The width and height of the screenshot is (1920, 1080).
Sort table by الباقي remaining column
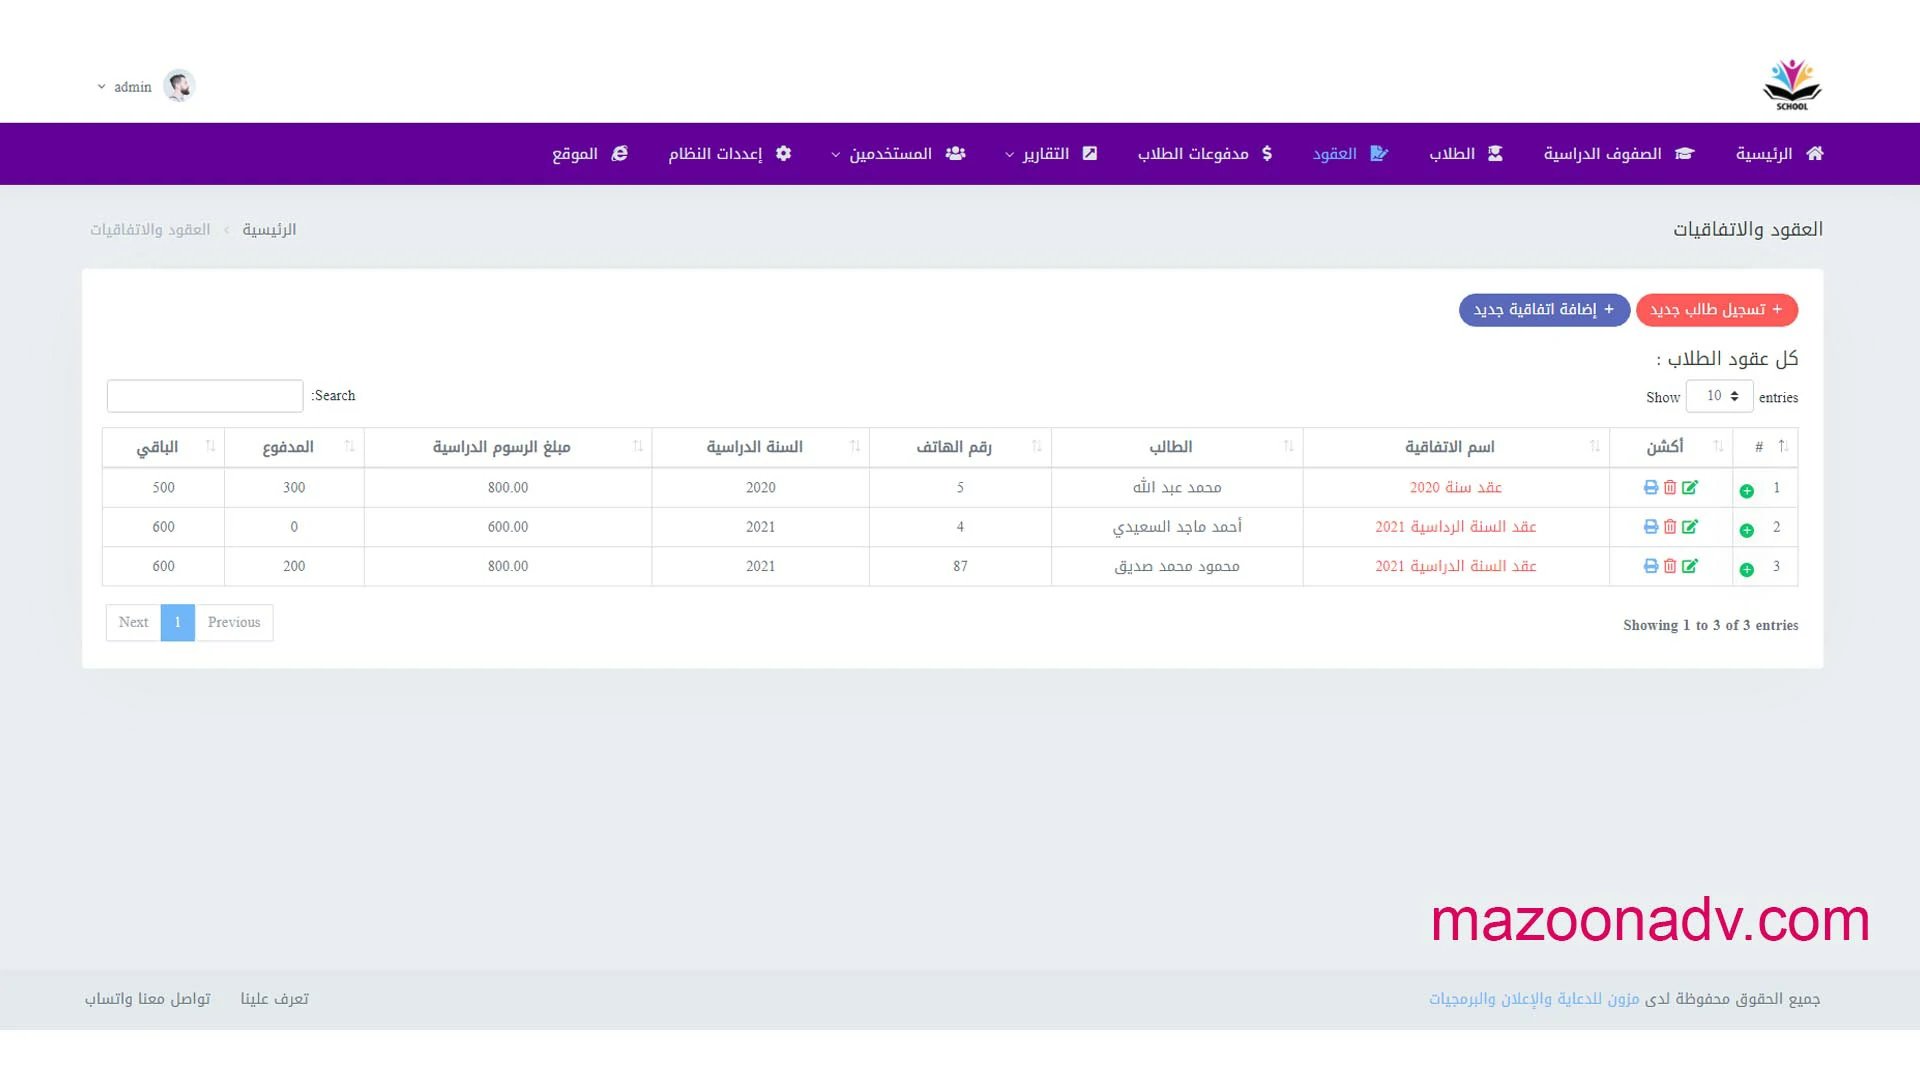tap(158, 447)
